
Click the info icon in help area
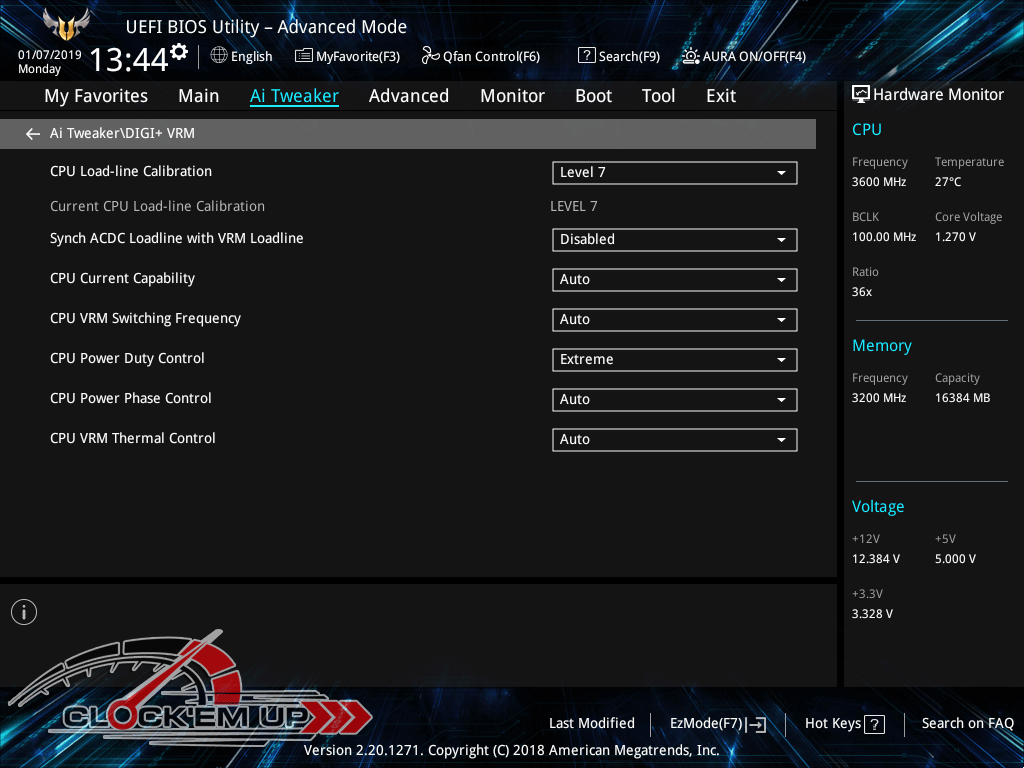coord(24,612)
